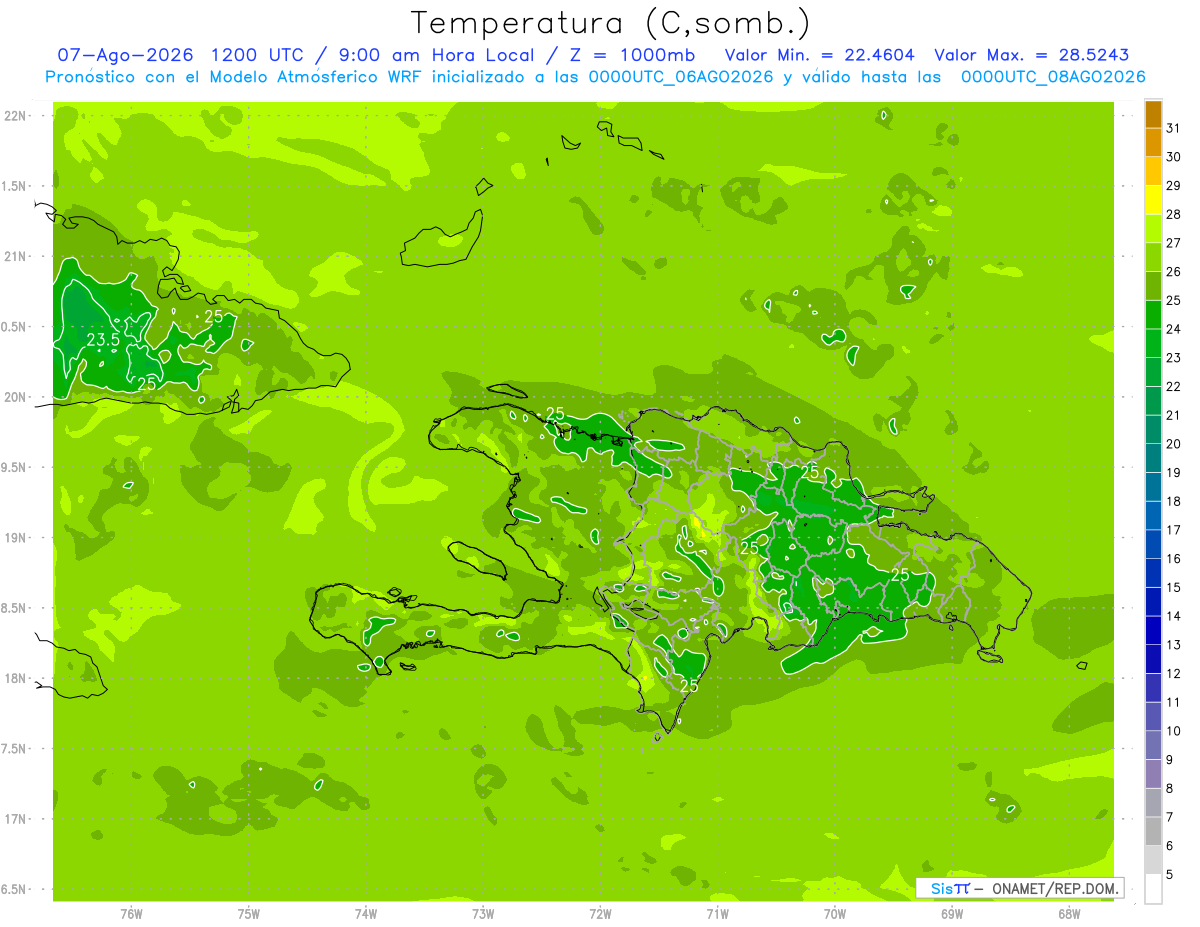This screenshot has height=927, width=1200.
Task: Click the gray swatch between 6 and 7
Action: point(1153,831)
